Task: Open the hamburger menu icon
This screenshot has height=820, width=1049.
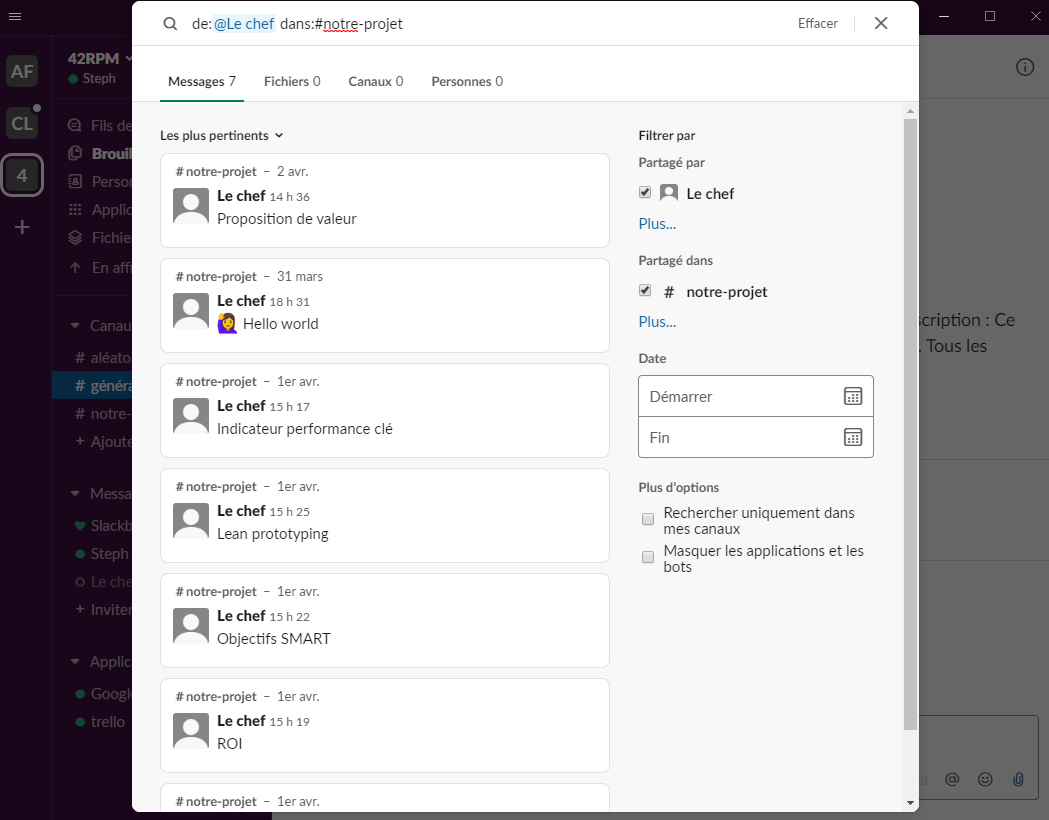Action: point(15,16)
